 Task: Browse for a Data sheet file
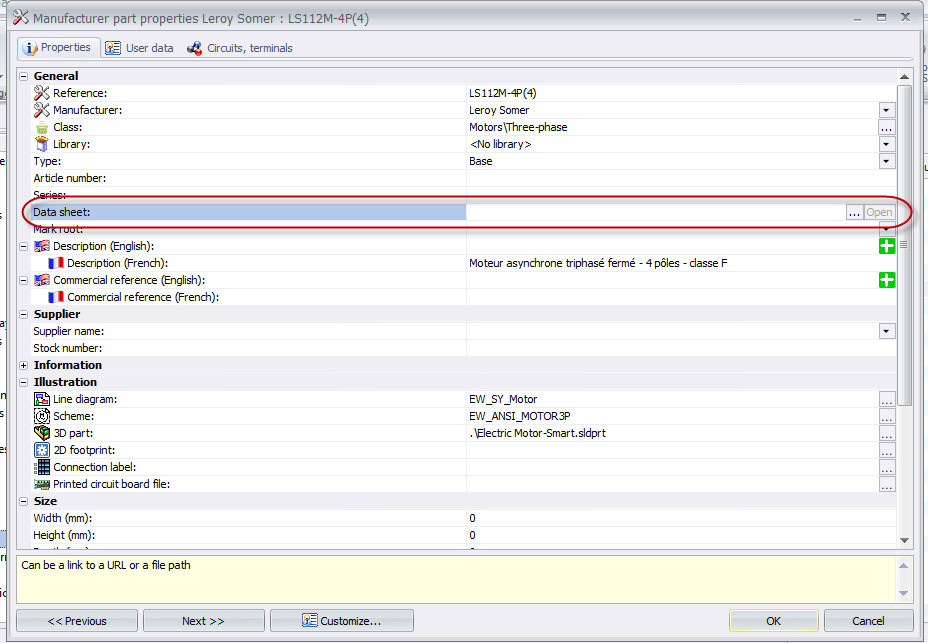click(x=854, y=213)
